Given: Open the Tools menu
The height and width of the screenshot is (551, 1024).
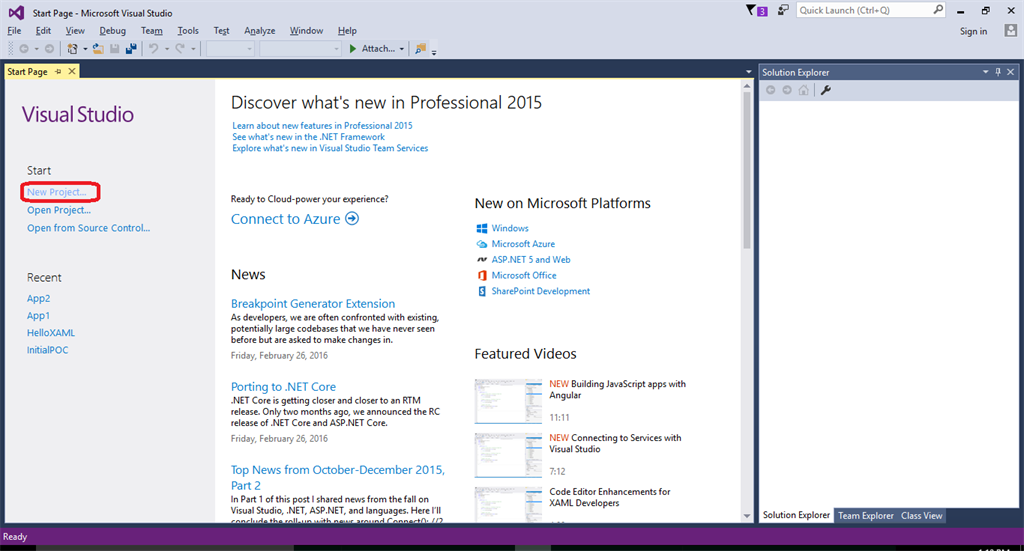Looking at the screenshot, I should coord(188,31).
